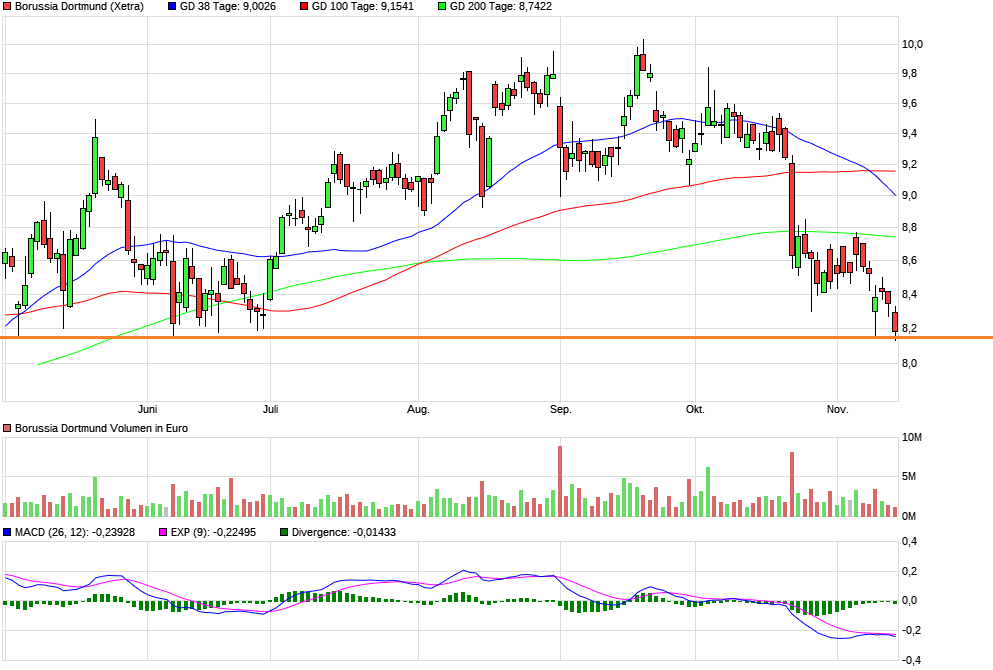Click the green GD 200 Tage legend square

pyautogui.click(x=443, y=6)
